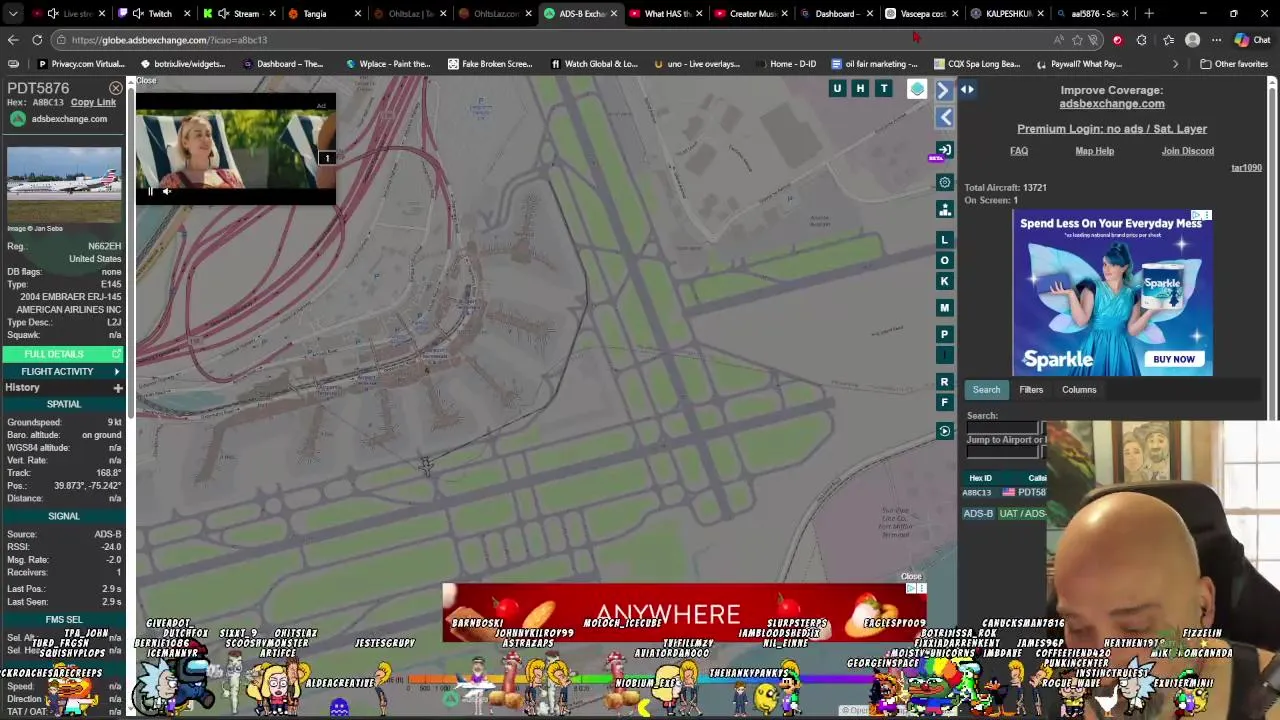The image size is (1280, 720).
Task: Open the map layers selector icon
Action: [x=917, y=89]
